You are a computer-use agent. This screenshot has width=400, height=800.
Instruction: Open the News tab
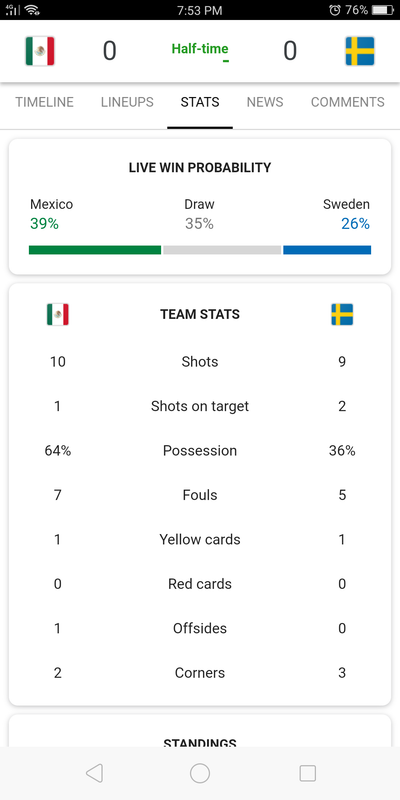click(265, 102)
